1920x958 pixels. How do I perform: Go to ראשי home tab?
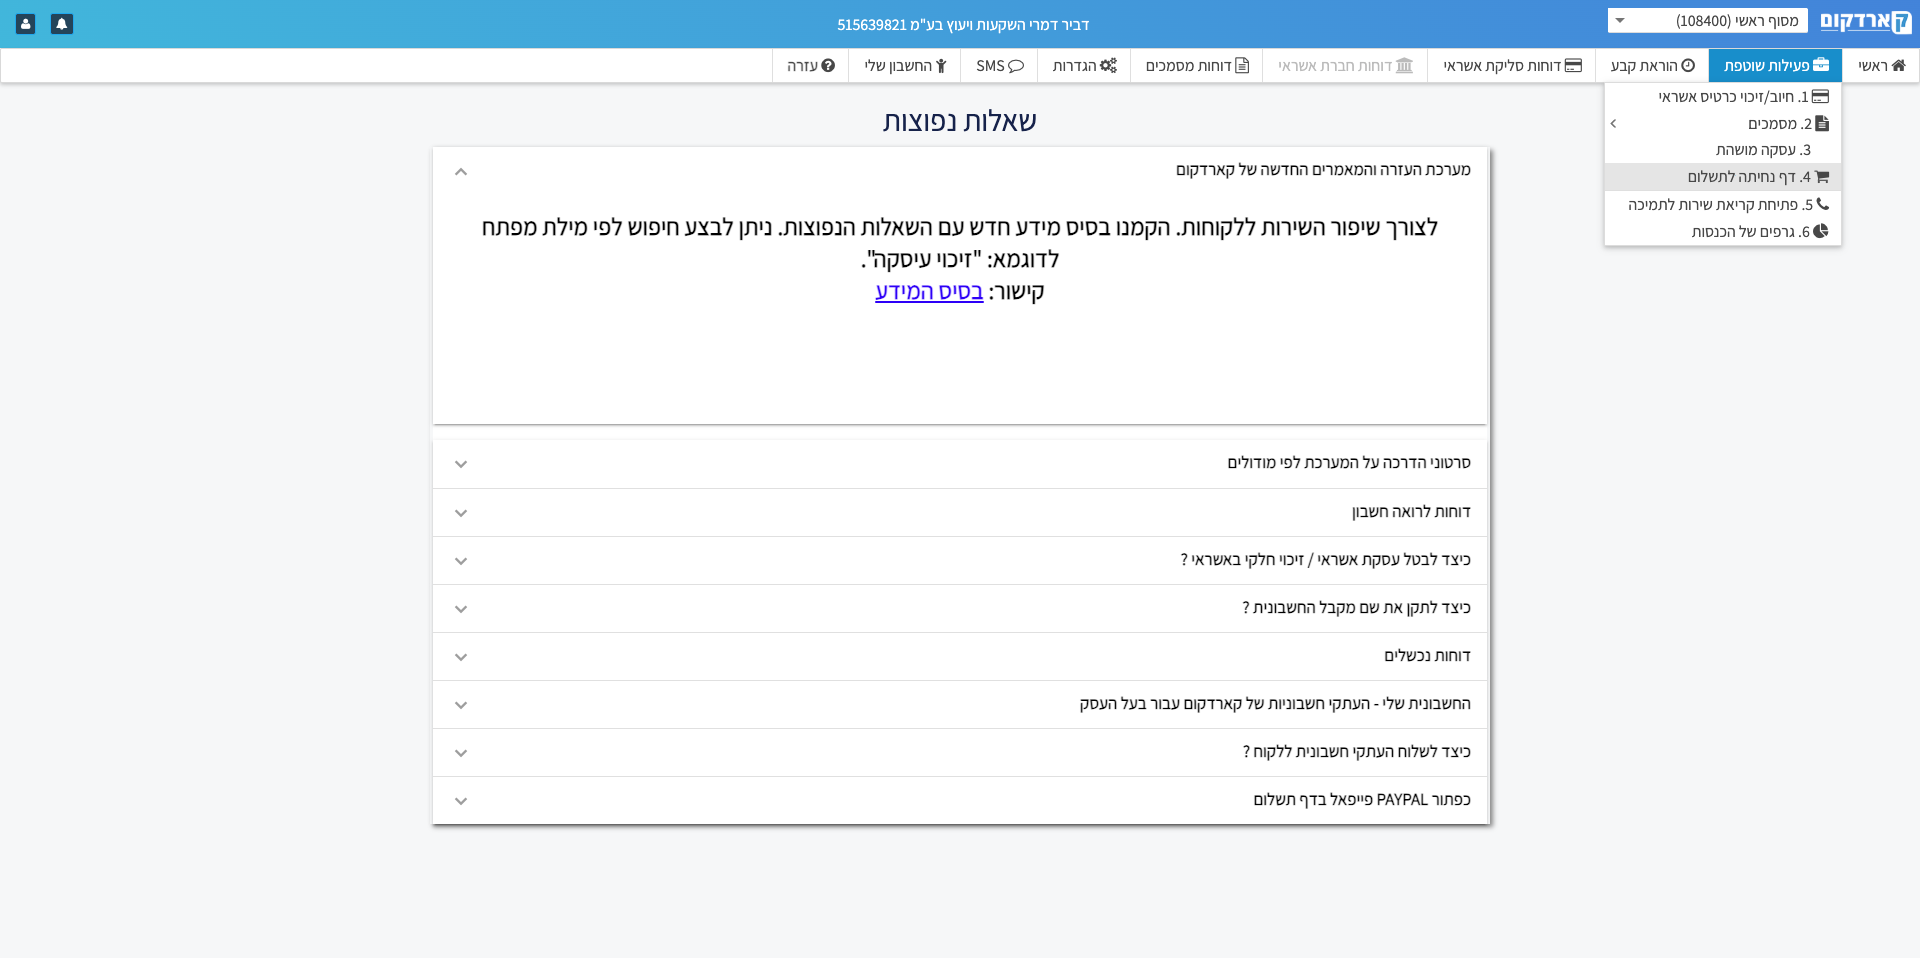coord(1881,66)
